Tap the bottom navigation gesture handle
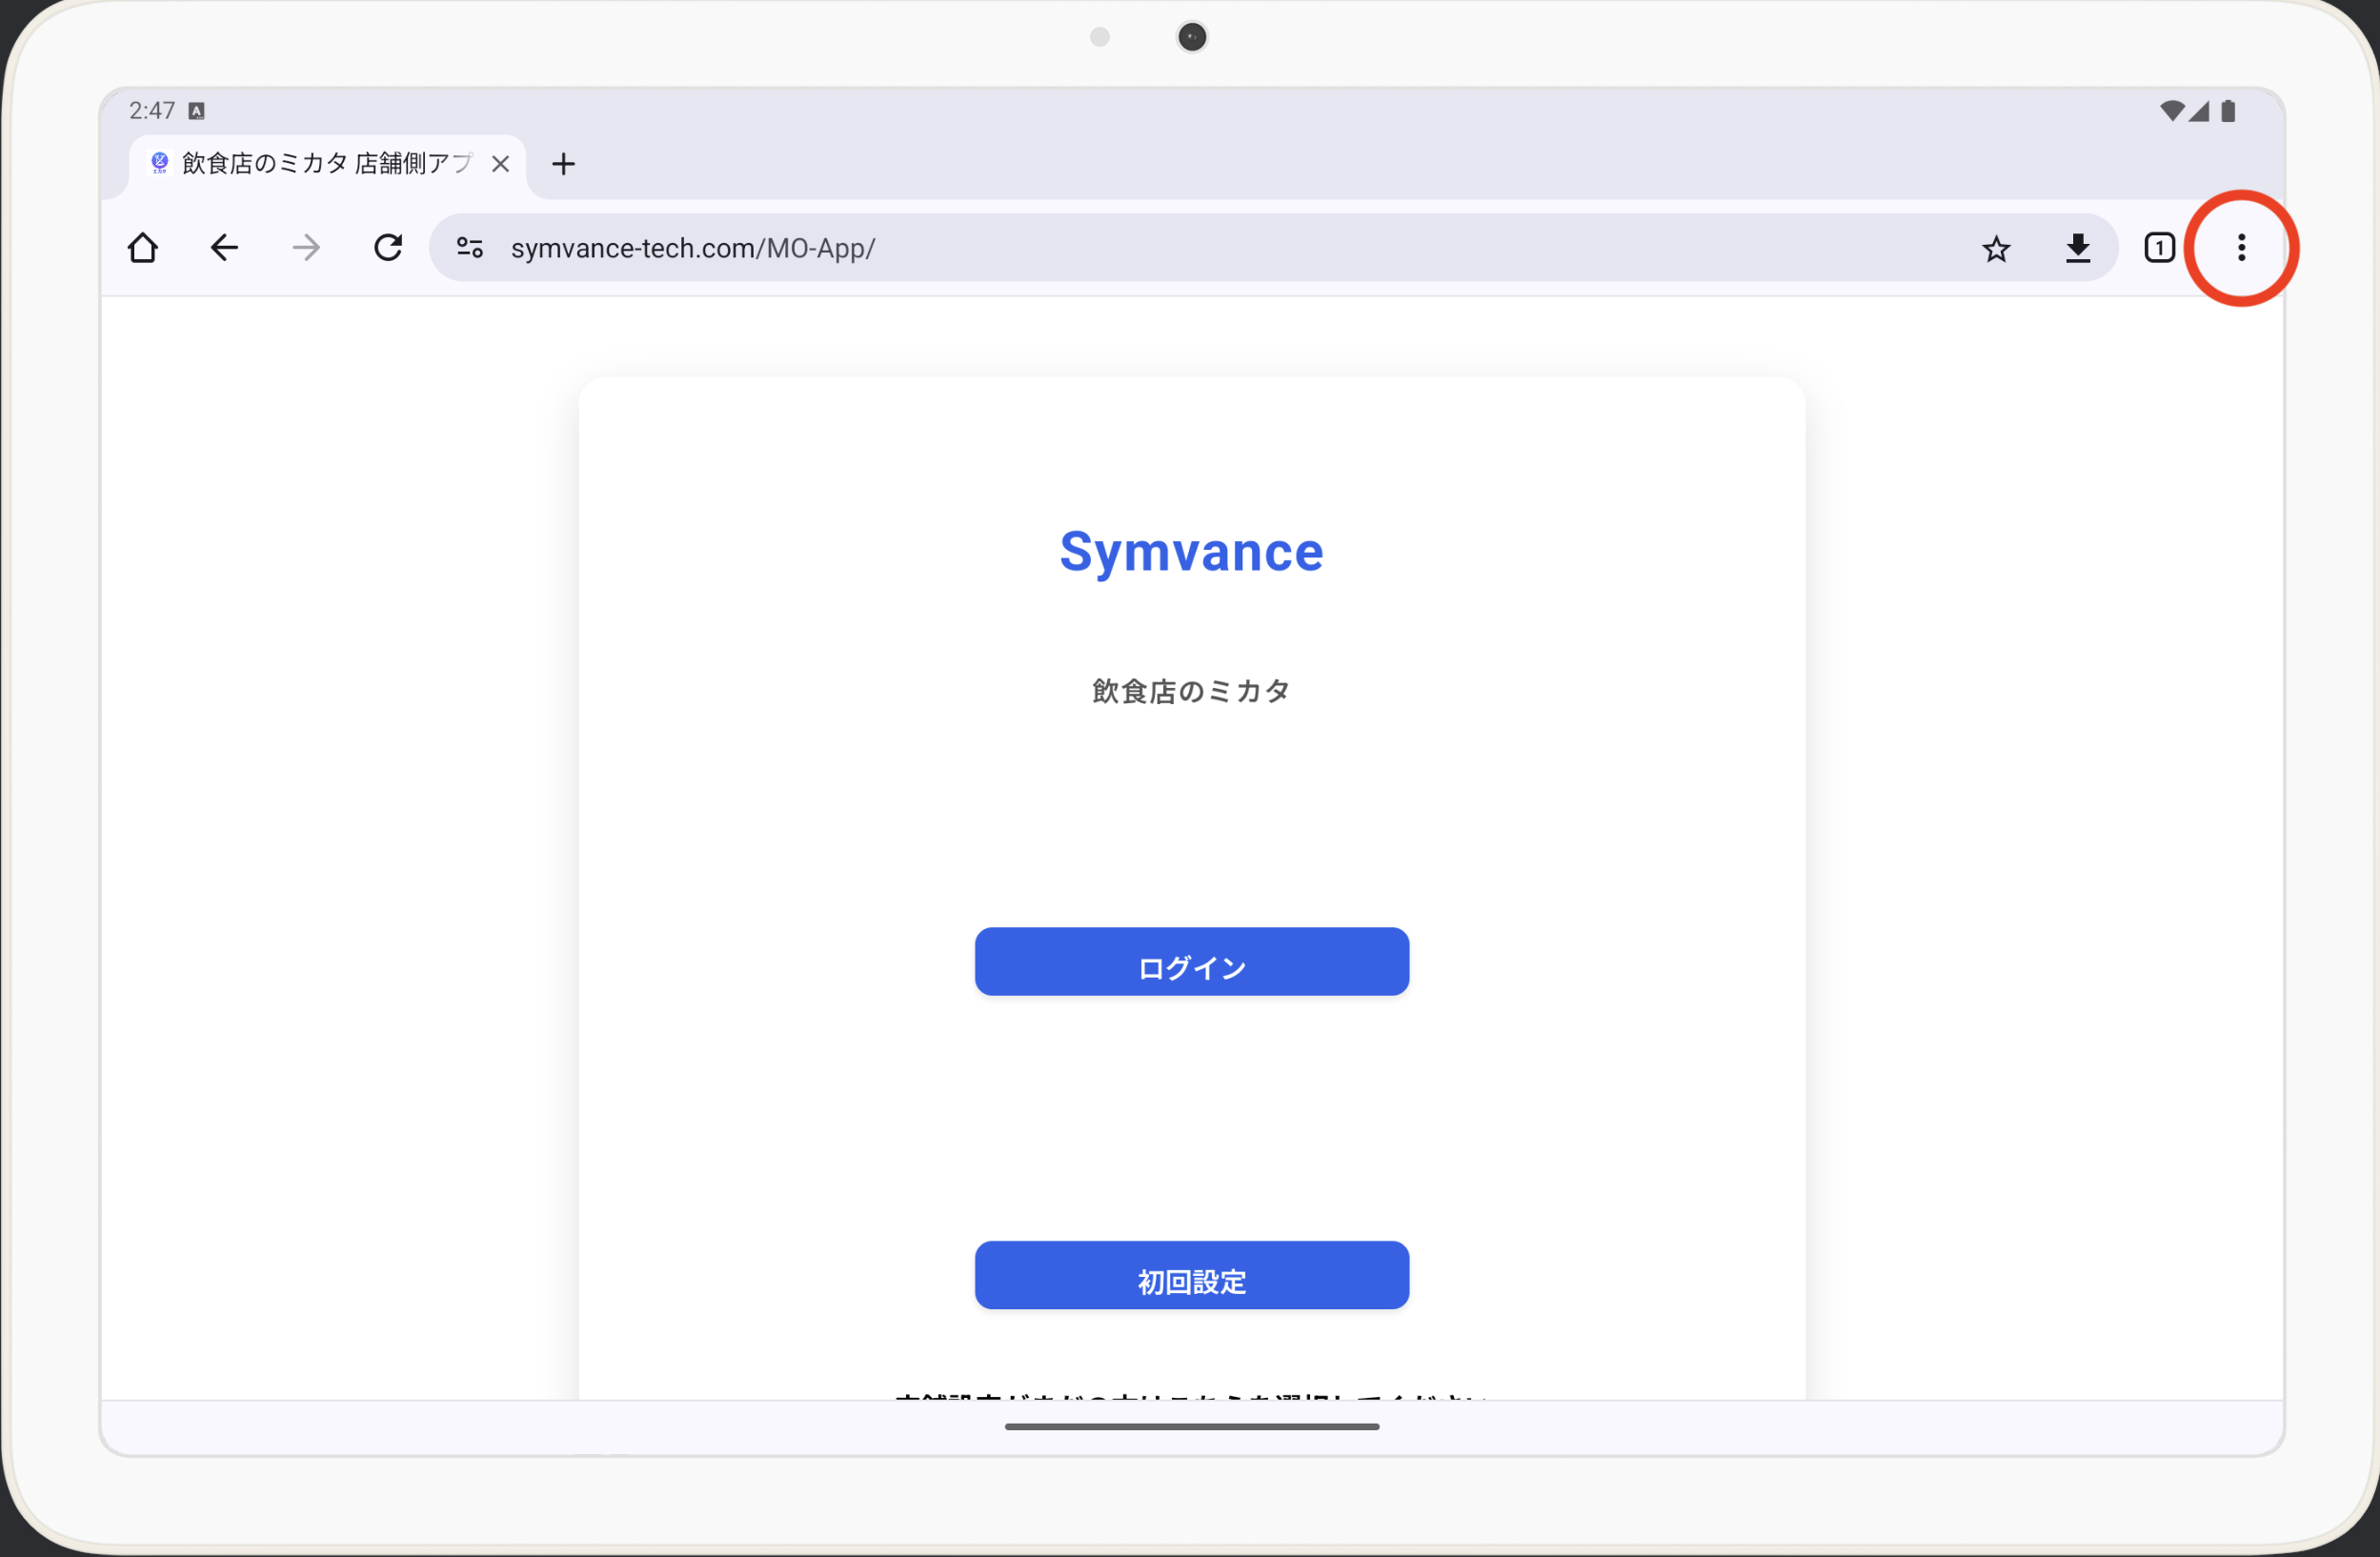The image size is (2380, 1557). point(1192,1427)
